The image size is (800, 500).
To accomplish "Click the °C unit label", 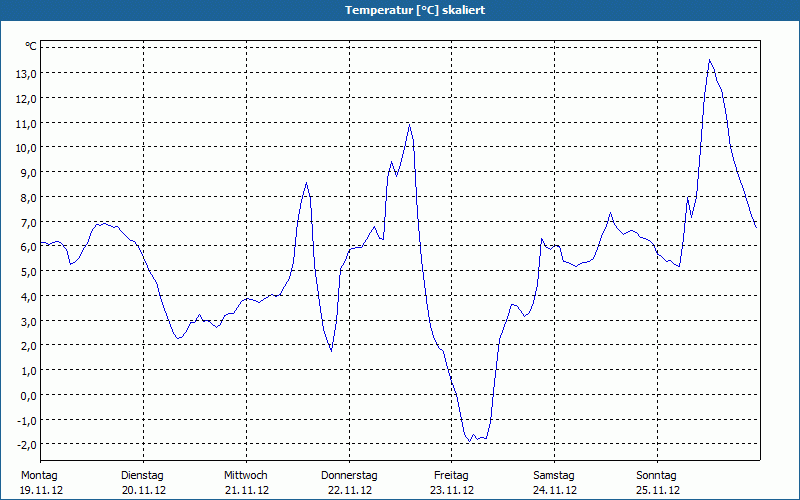I will click(x=31, y=46).
